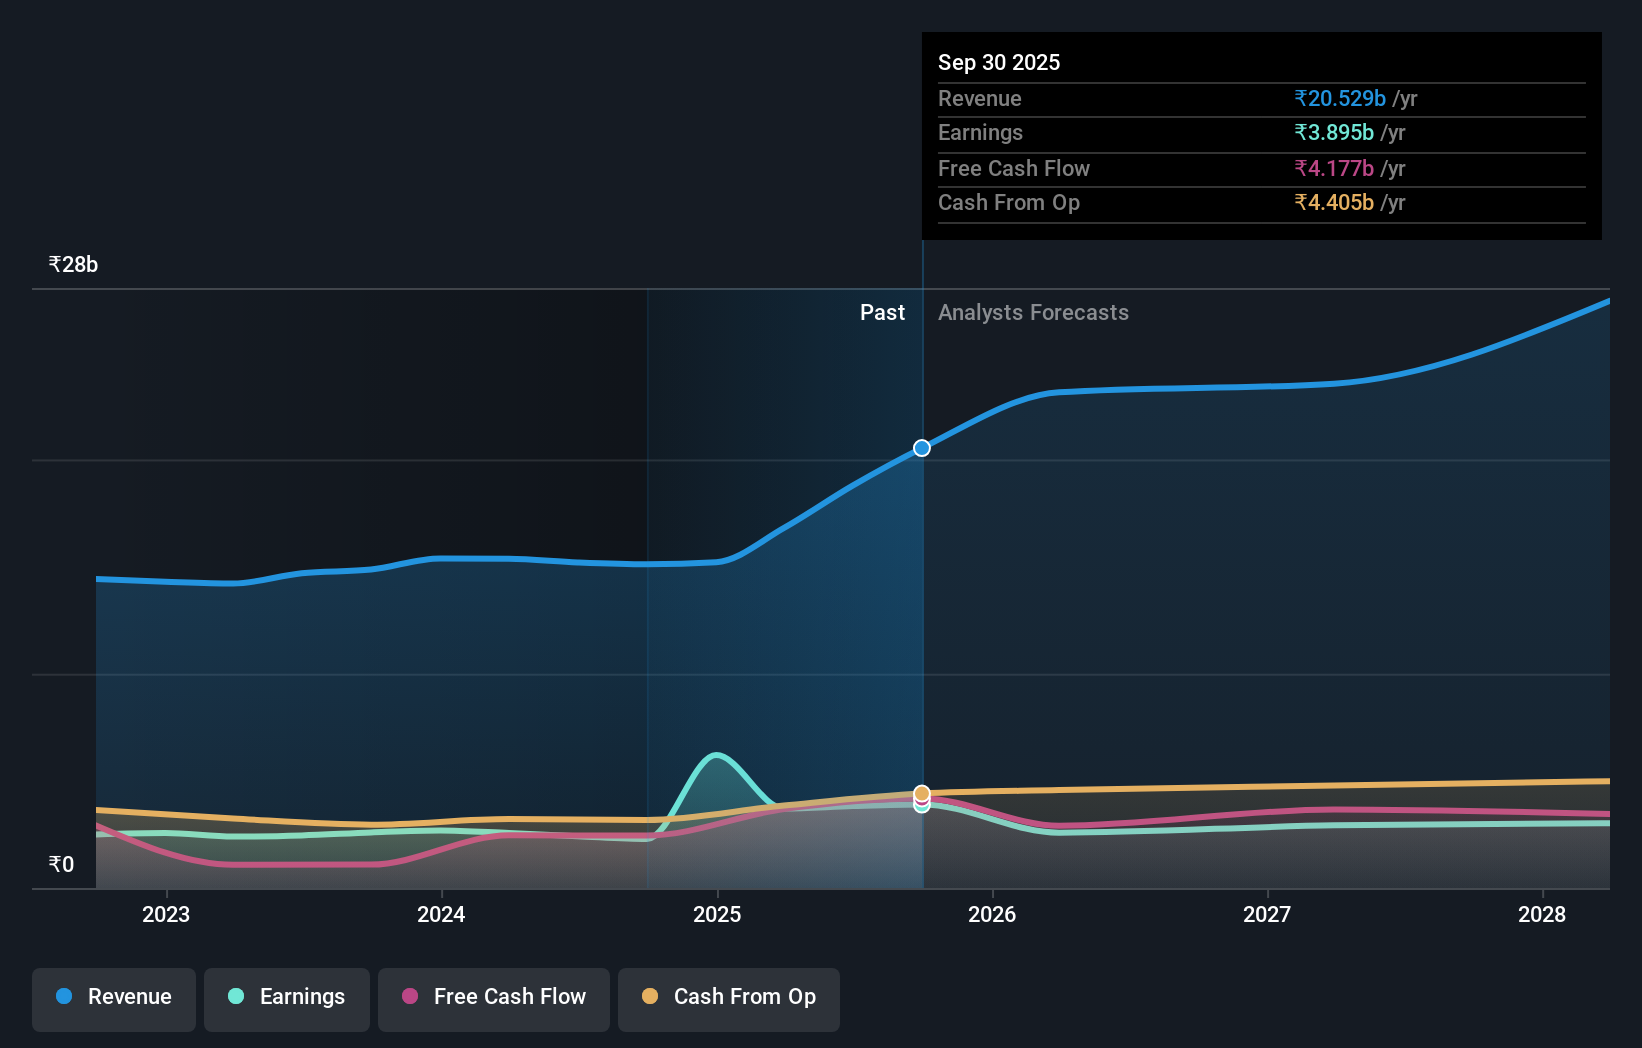Select the blue Revenue data point marker
This screenshot has height=1048, width=1642.
pyautogui.click(x=920, y=448)
